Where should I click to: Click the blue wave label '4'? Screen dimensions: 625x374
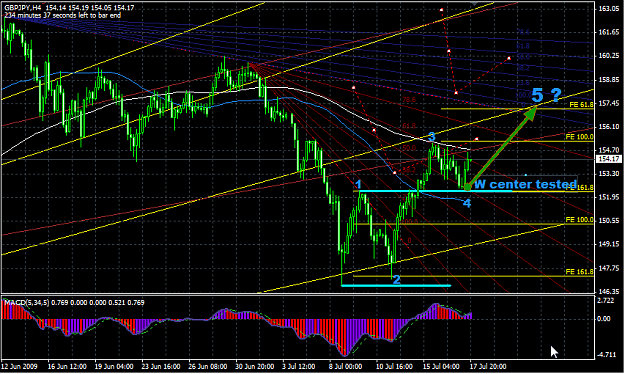[467, 203]
